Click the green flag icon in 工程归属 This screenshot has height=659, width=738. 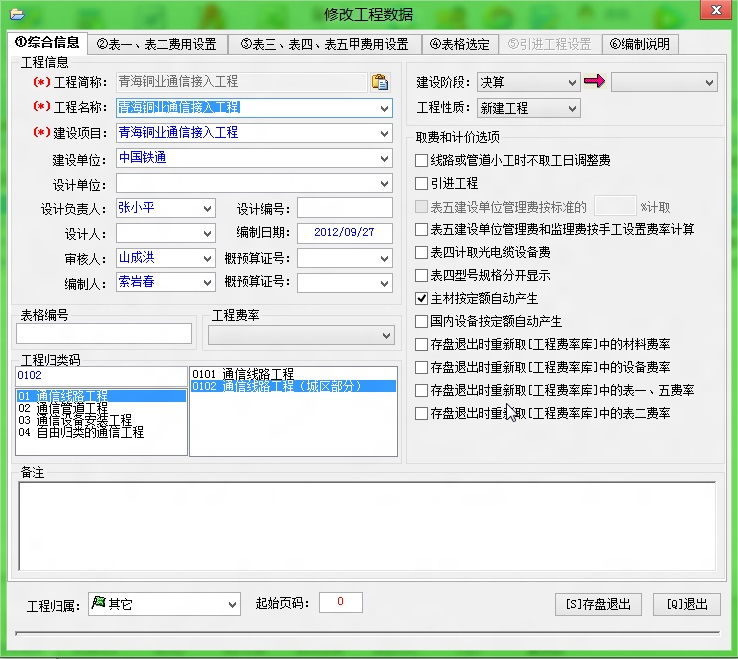click(x=99, y=602)
